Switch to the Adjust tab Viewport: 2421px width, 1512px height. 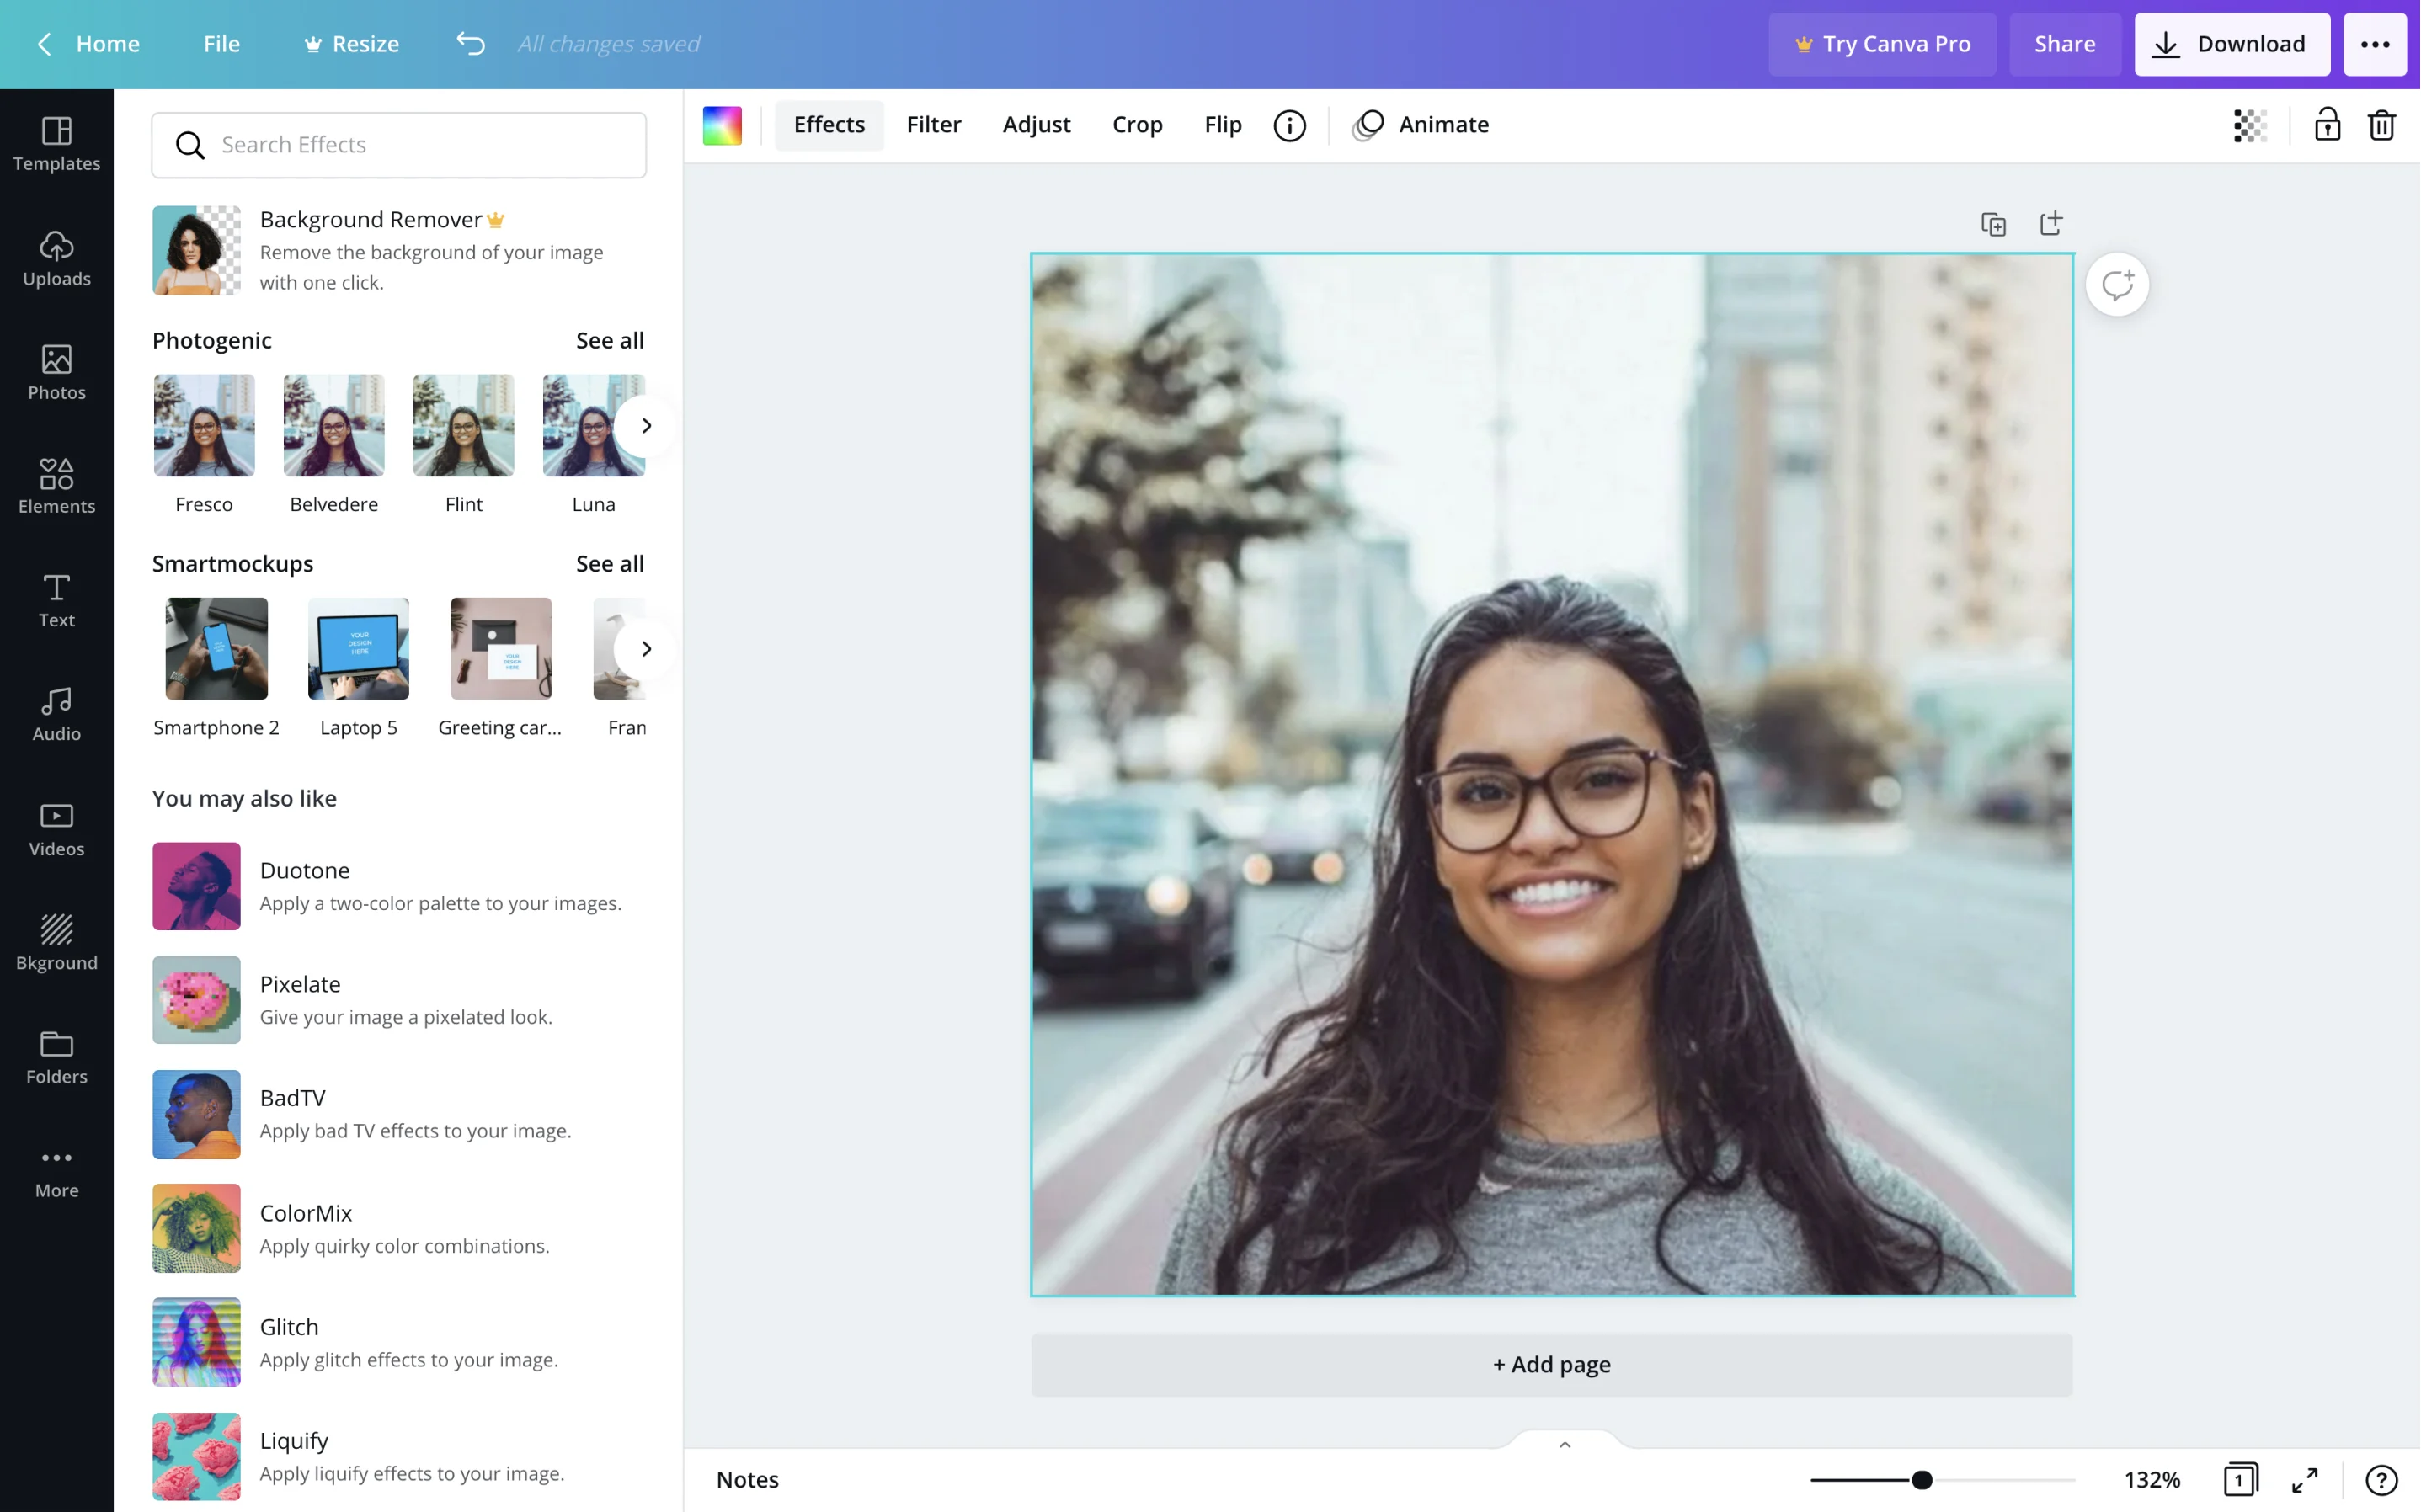1037,124
